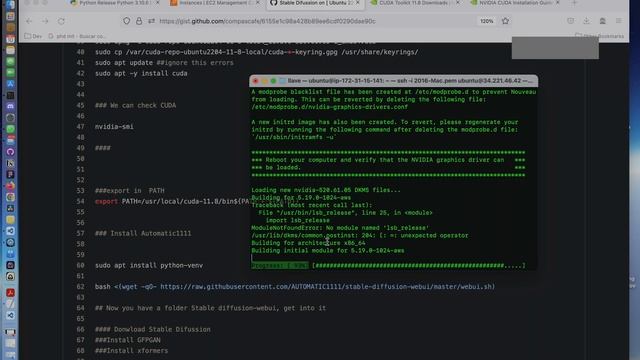Click 'sudo apt update' line 41
The image size is (640, 360).
tap(164, 63)
